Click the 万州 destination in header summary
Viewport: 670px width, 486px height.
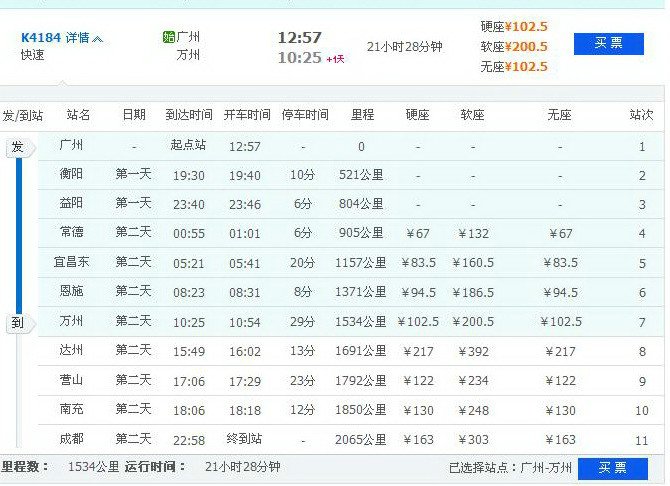[x=188, y=55]
